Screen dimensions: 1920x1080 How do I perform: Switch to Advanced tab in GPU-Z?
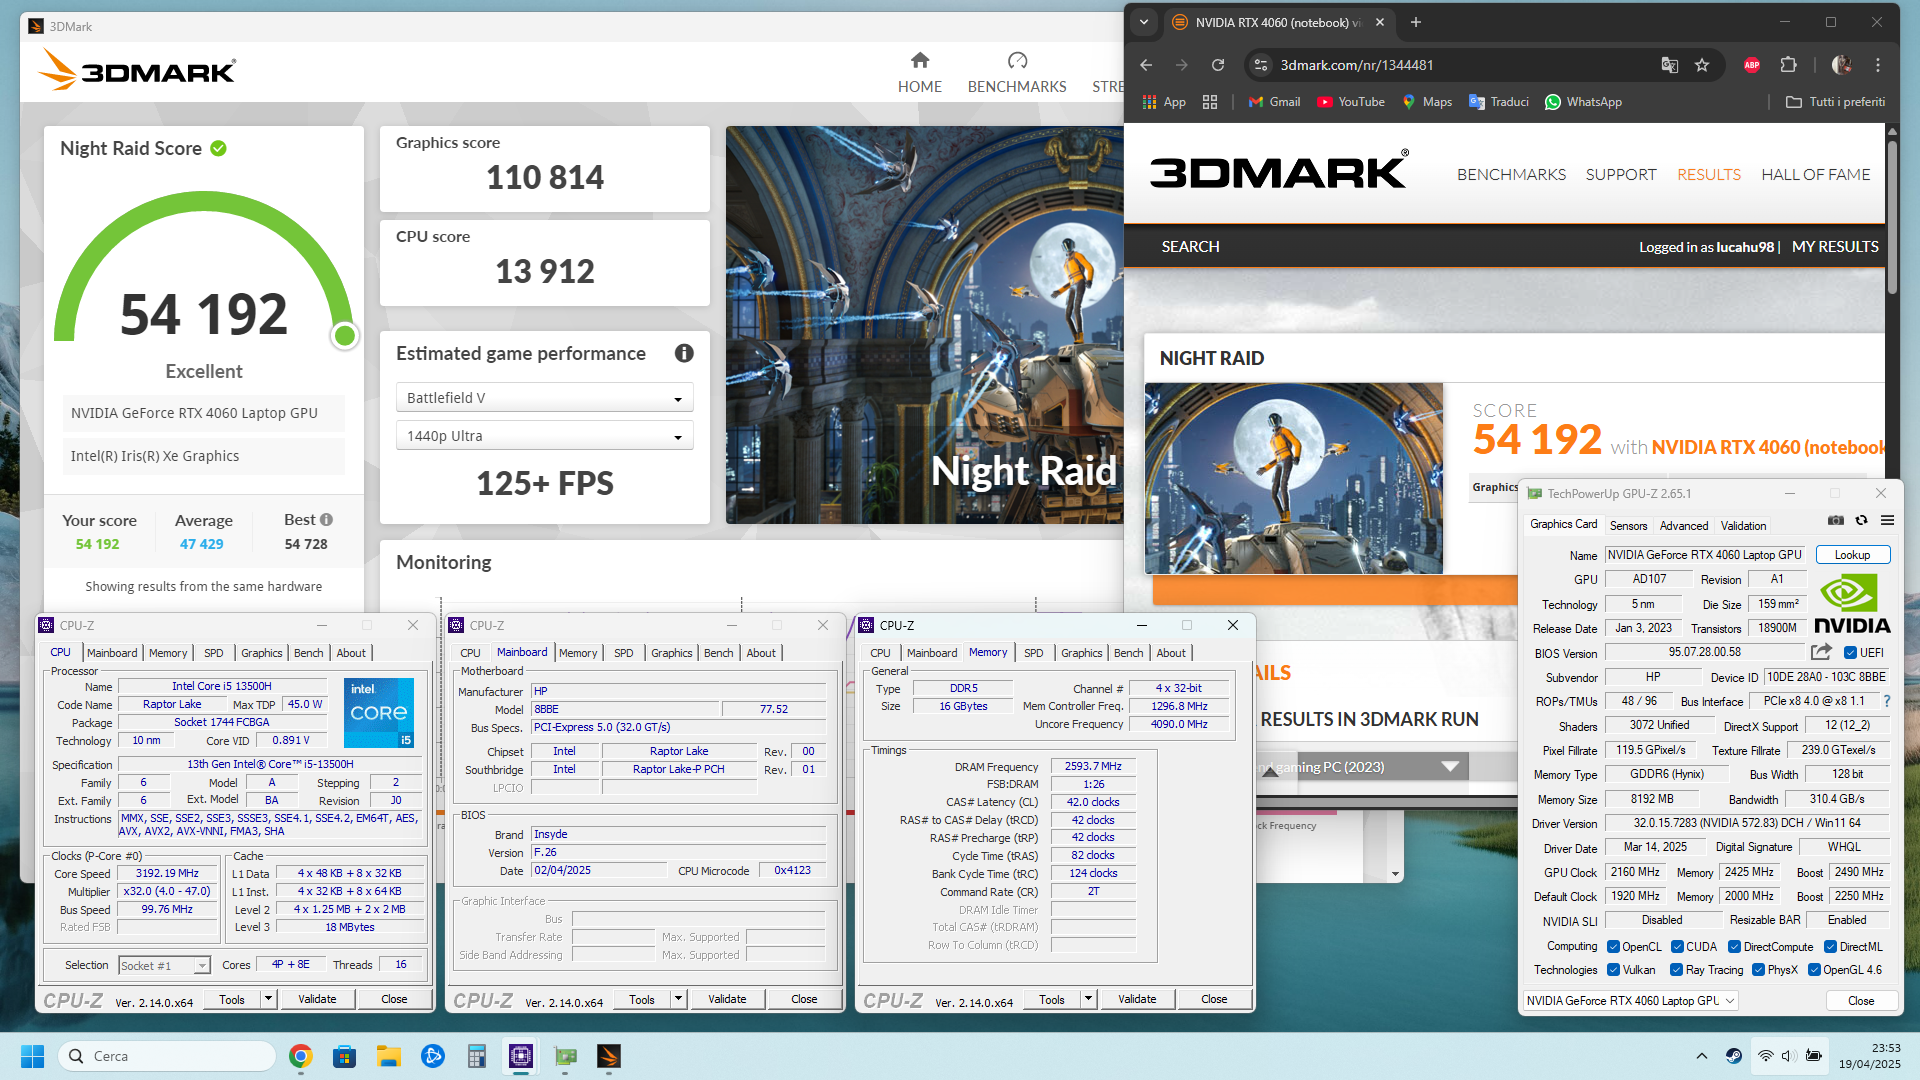(x=1684, y=526)
